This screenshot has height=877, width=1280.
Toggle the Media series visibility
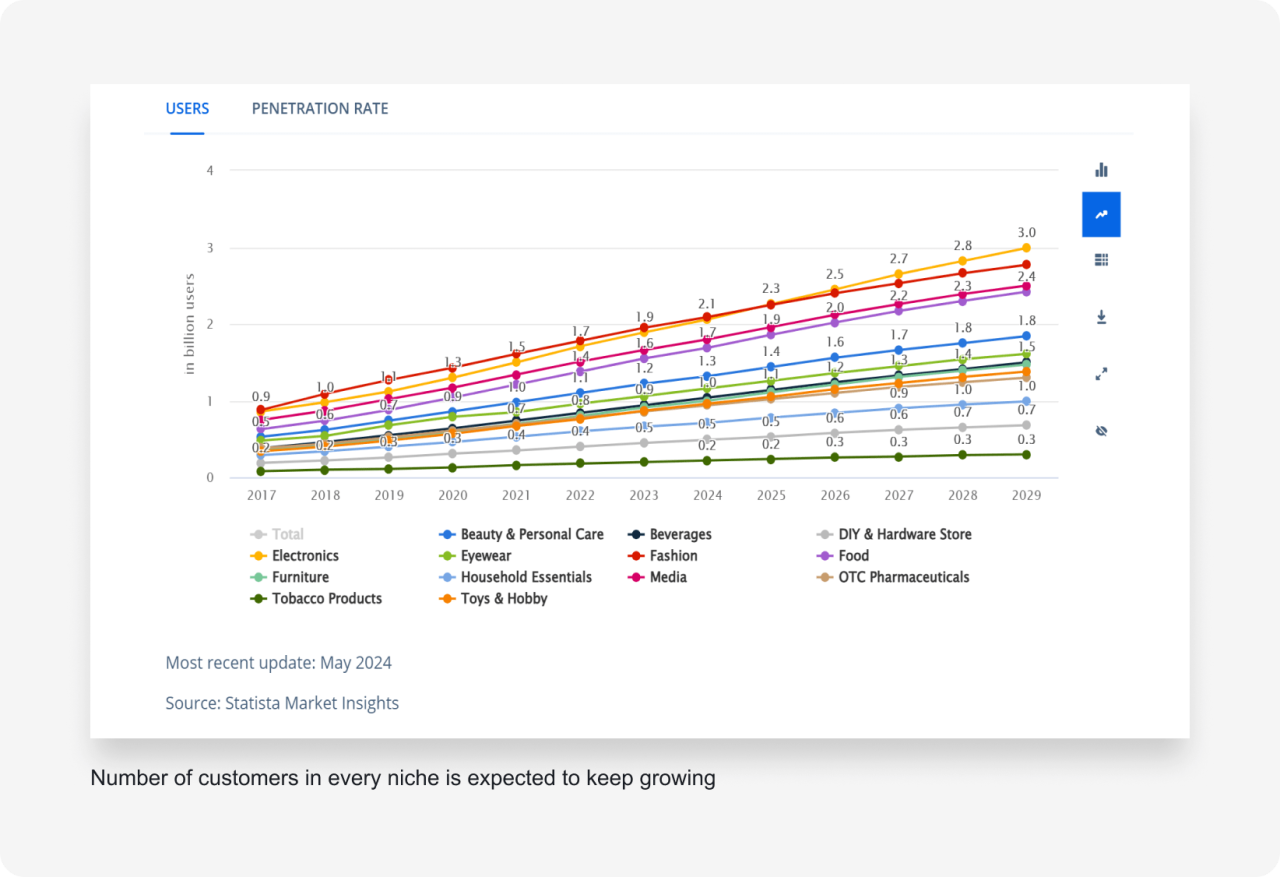[x=668, y=577]
